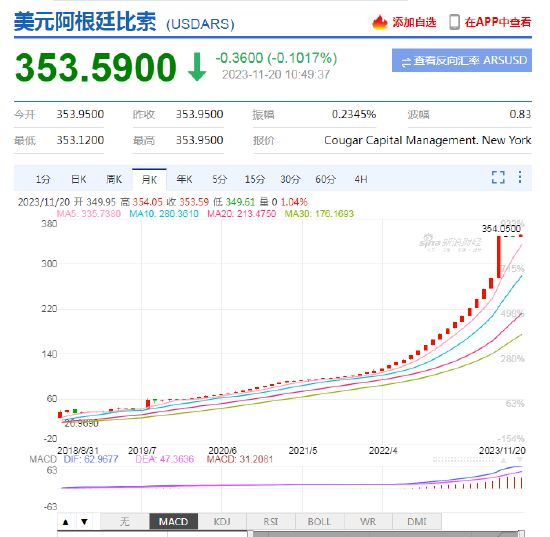Choose the 无 (none) indicator option

125,522
